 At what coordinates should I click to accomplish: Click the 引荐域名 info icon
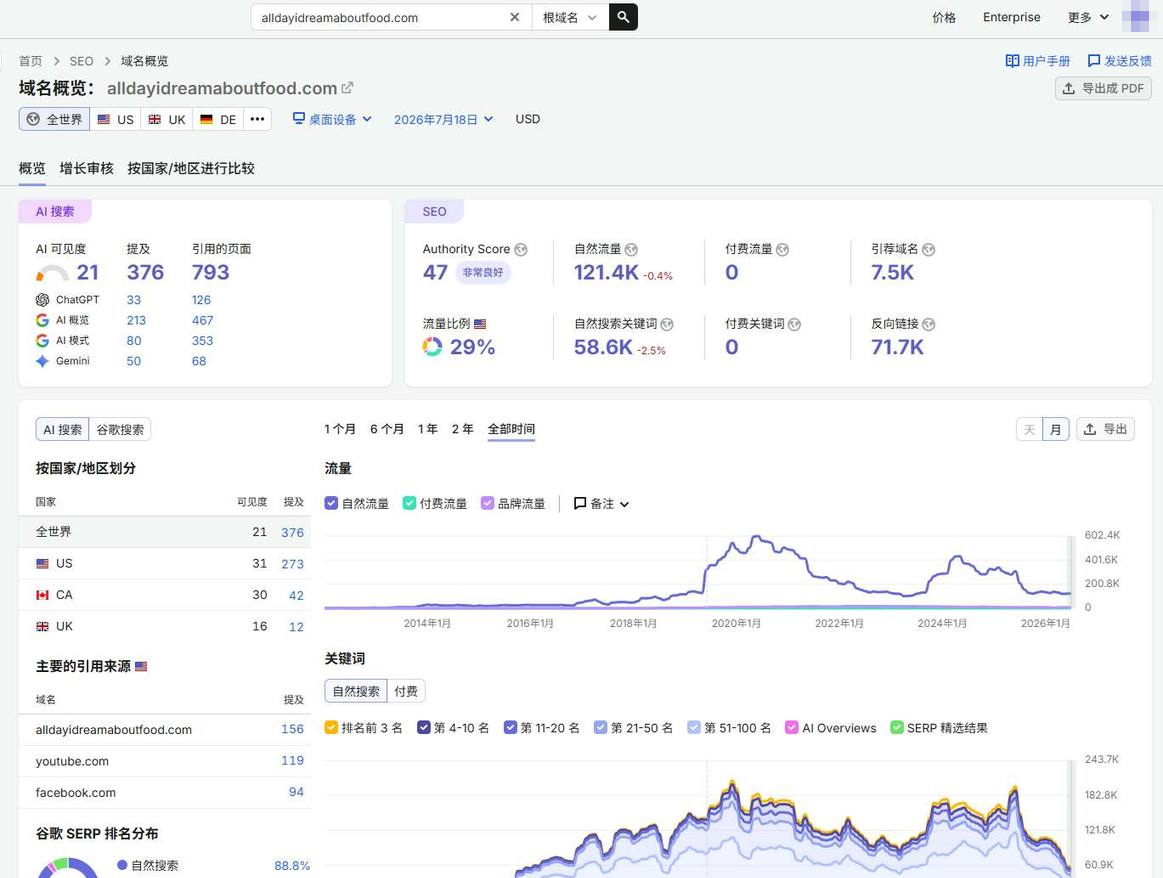pyautogui.click(x=929, y=250)
